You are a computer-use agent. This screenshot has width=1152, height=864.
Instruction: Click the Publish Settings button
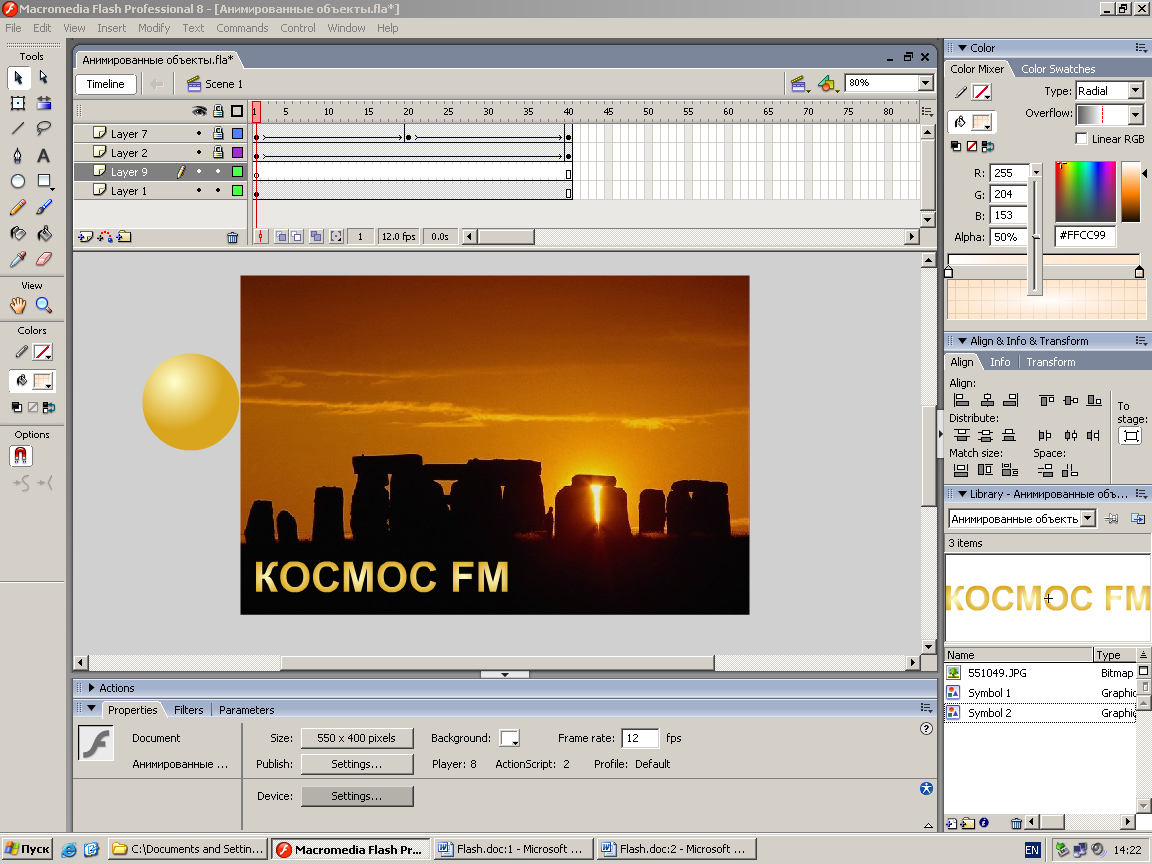click(357, 764)
